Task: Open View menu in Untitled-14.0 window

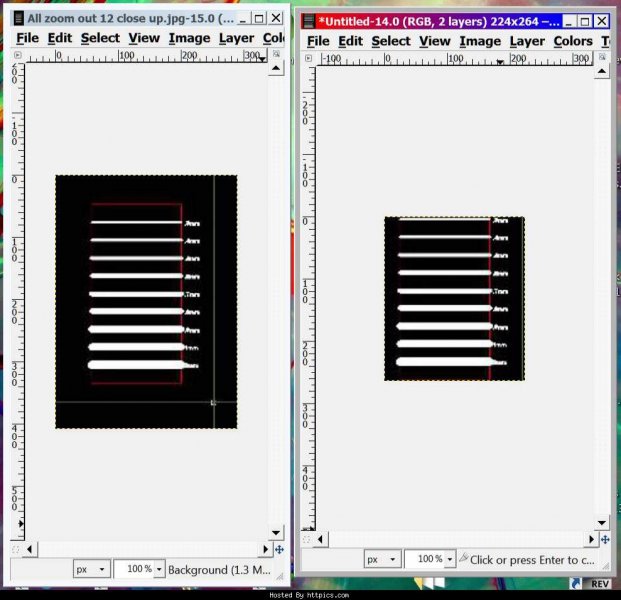Action: point(434,41)
